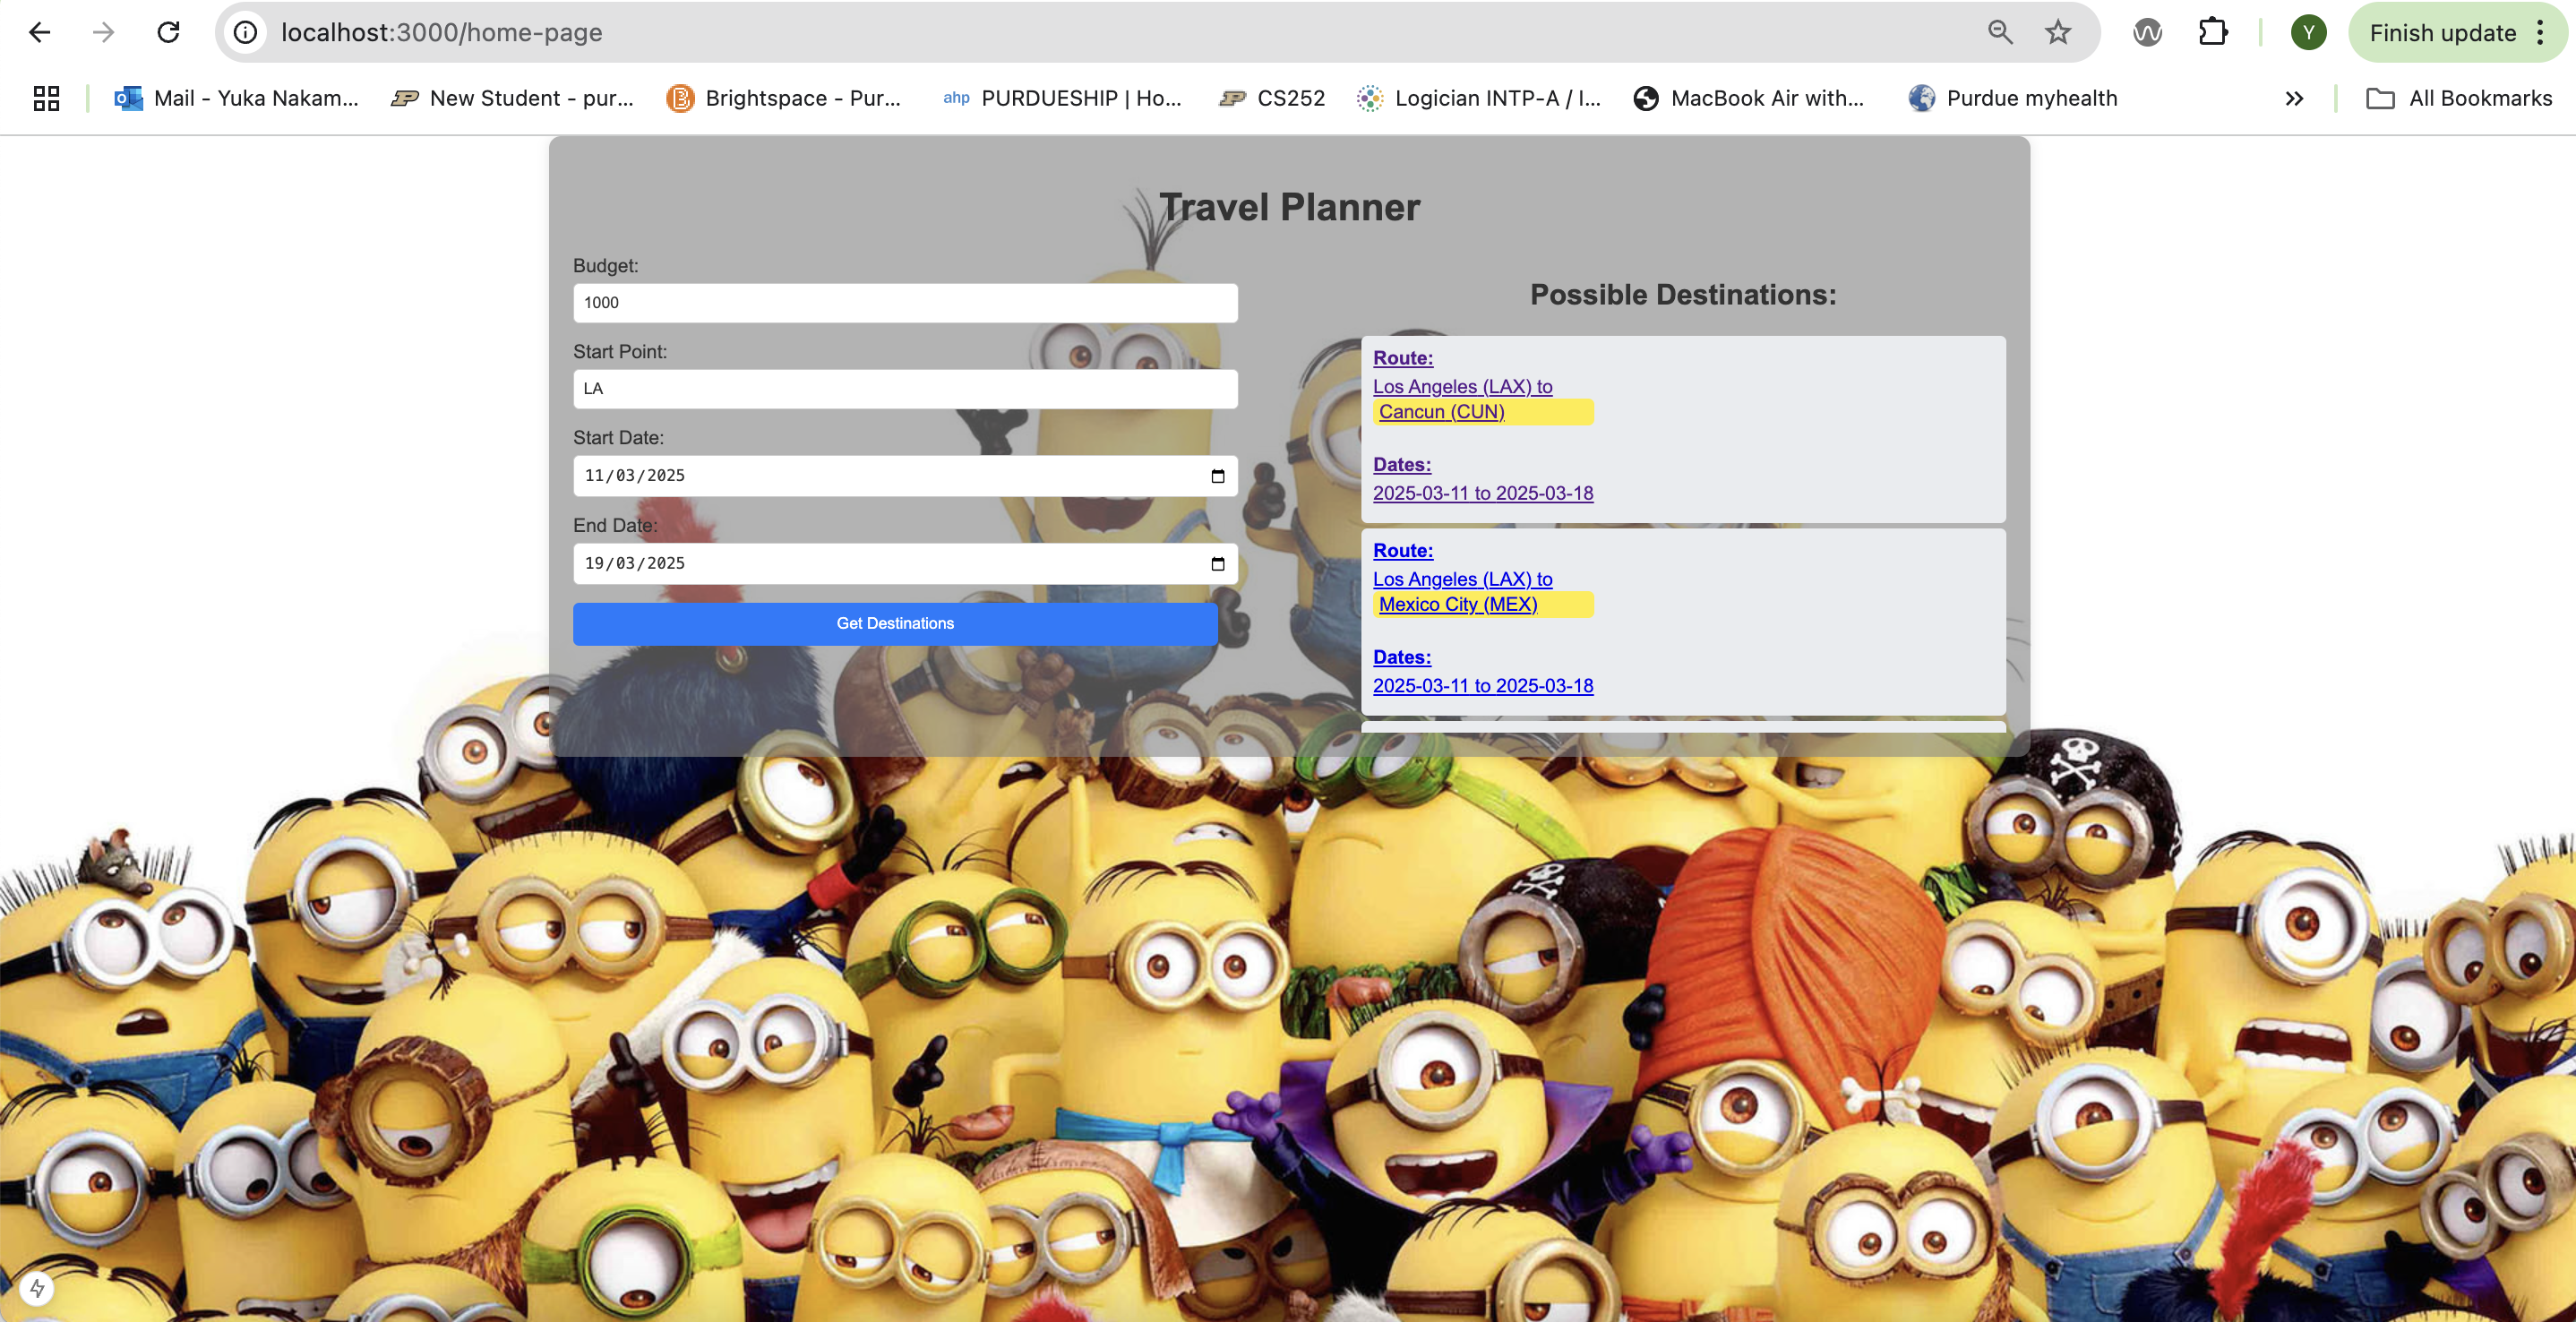Click the Budget input field
Image resolution: width=2576 pixels, height=1322 pixels.
(905, 303)
